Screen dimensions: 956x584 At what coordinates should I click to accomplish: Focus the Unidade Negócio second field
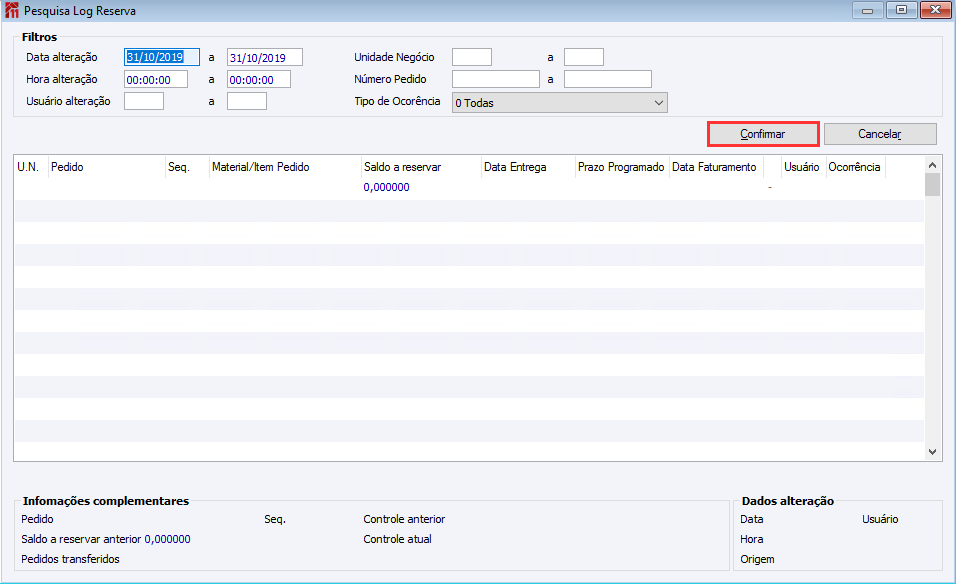coord(584,57)
